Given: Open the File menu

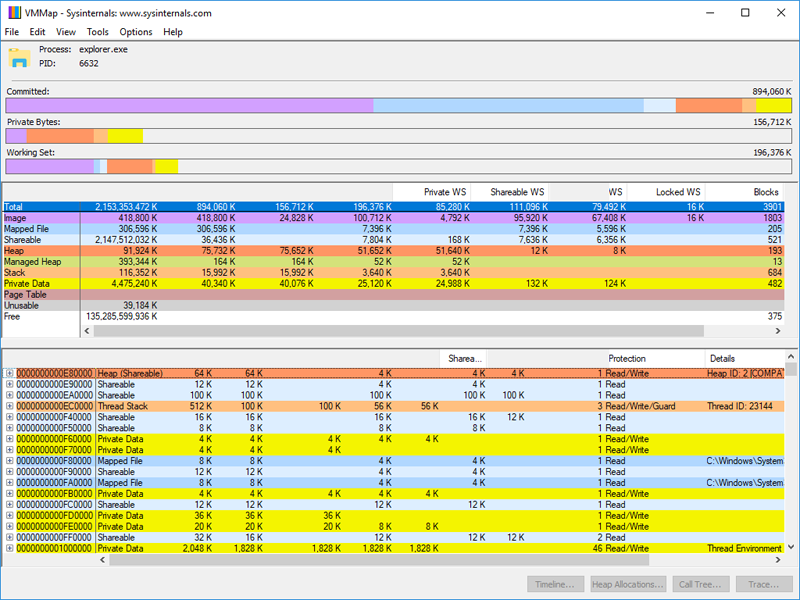Looking at the screenshot, I should pyautogui.click(x=12, y=32).
